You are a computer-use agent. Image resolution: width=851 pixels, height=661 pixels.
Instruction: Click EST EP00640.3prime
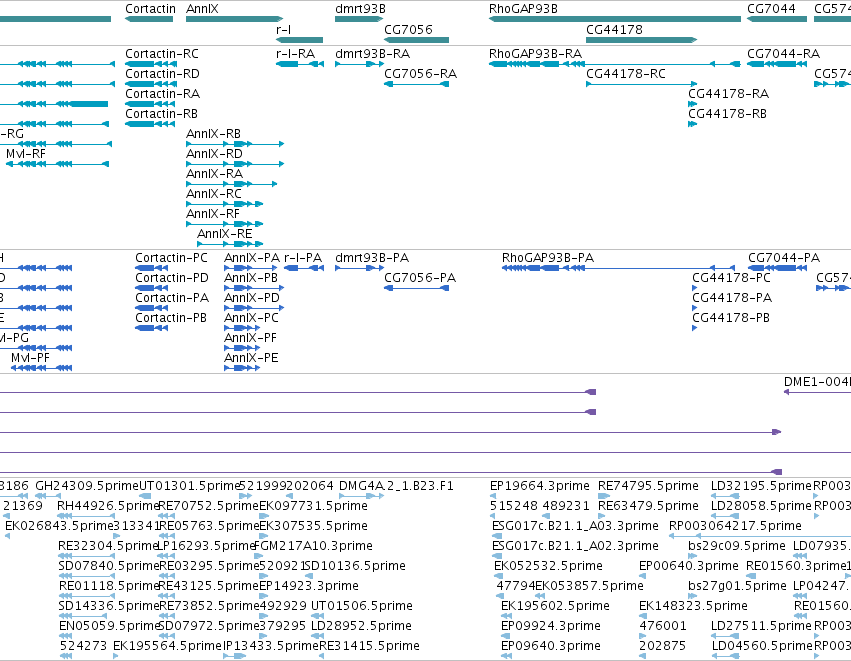click(689, 566)
